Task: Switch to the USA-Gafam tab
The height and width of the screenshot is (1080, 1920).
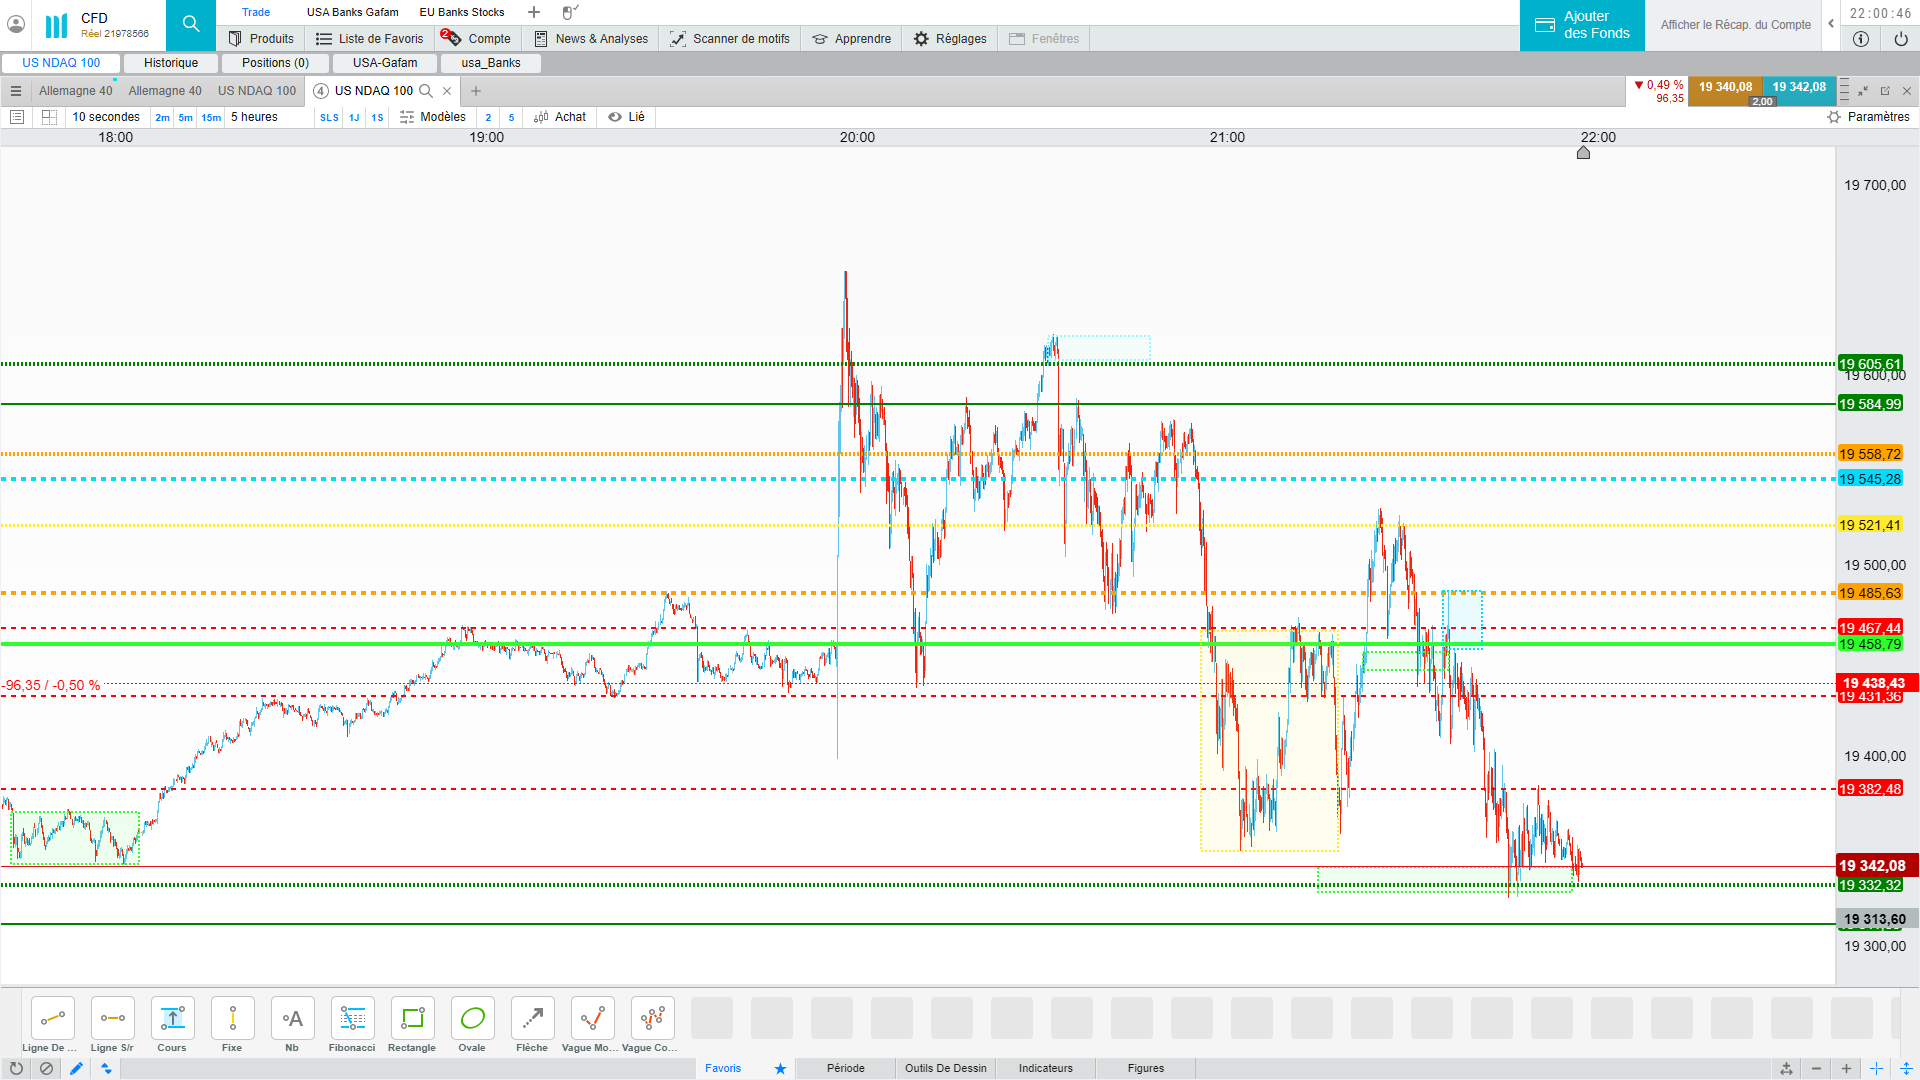Action: click(385, 63)
